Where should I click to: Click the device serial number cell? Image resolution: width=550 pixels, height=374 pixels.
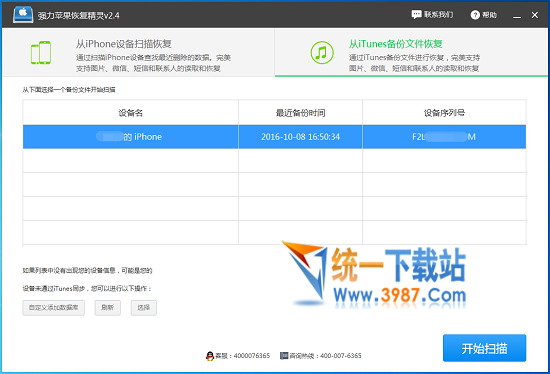444,137
